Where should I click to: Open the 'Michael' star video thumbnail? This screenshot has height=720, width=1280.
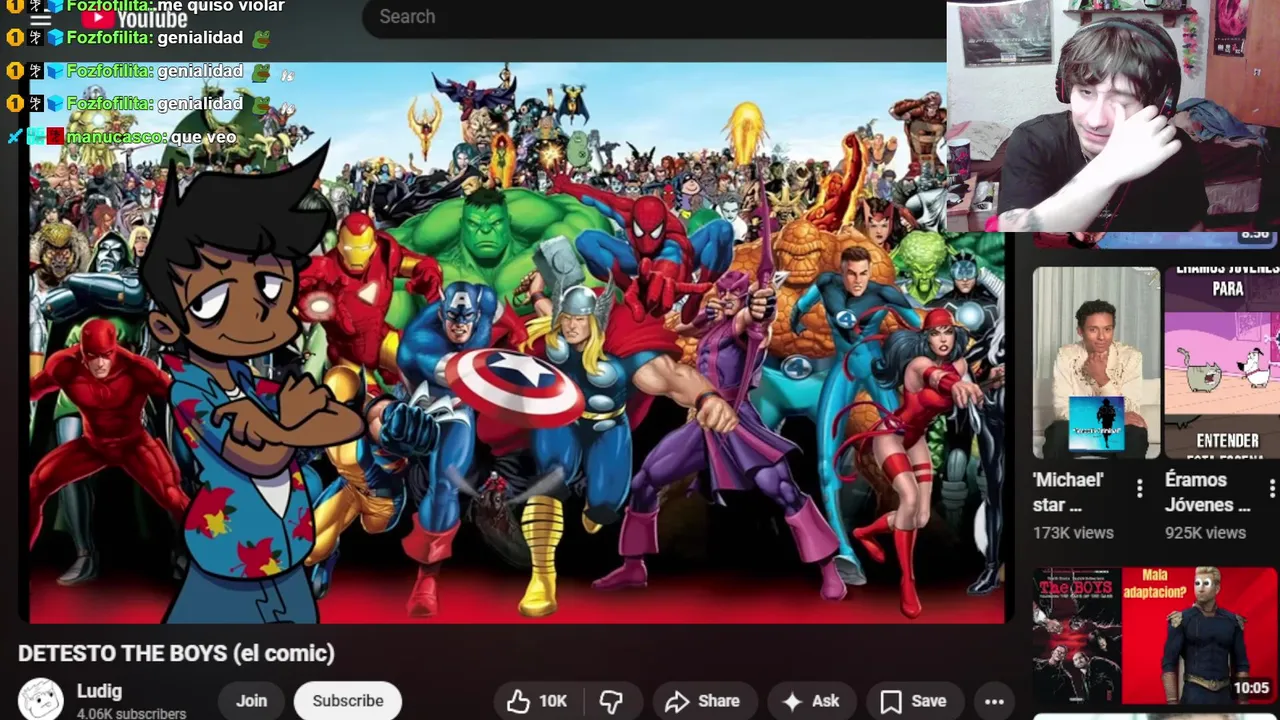pos(1096,362)
